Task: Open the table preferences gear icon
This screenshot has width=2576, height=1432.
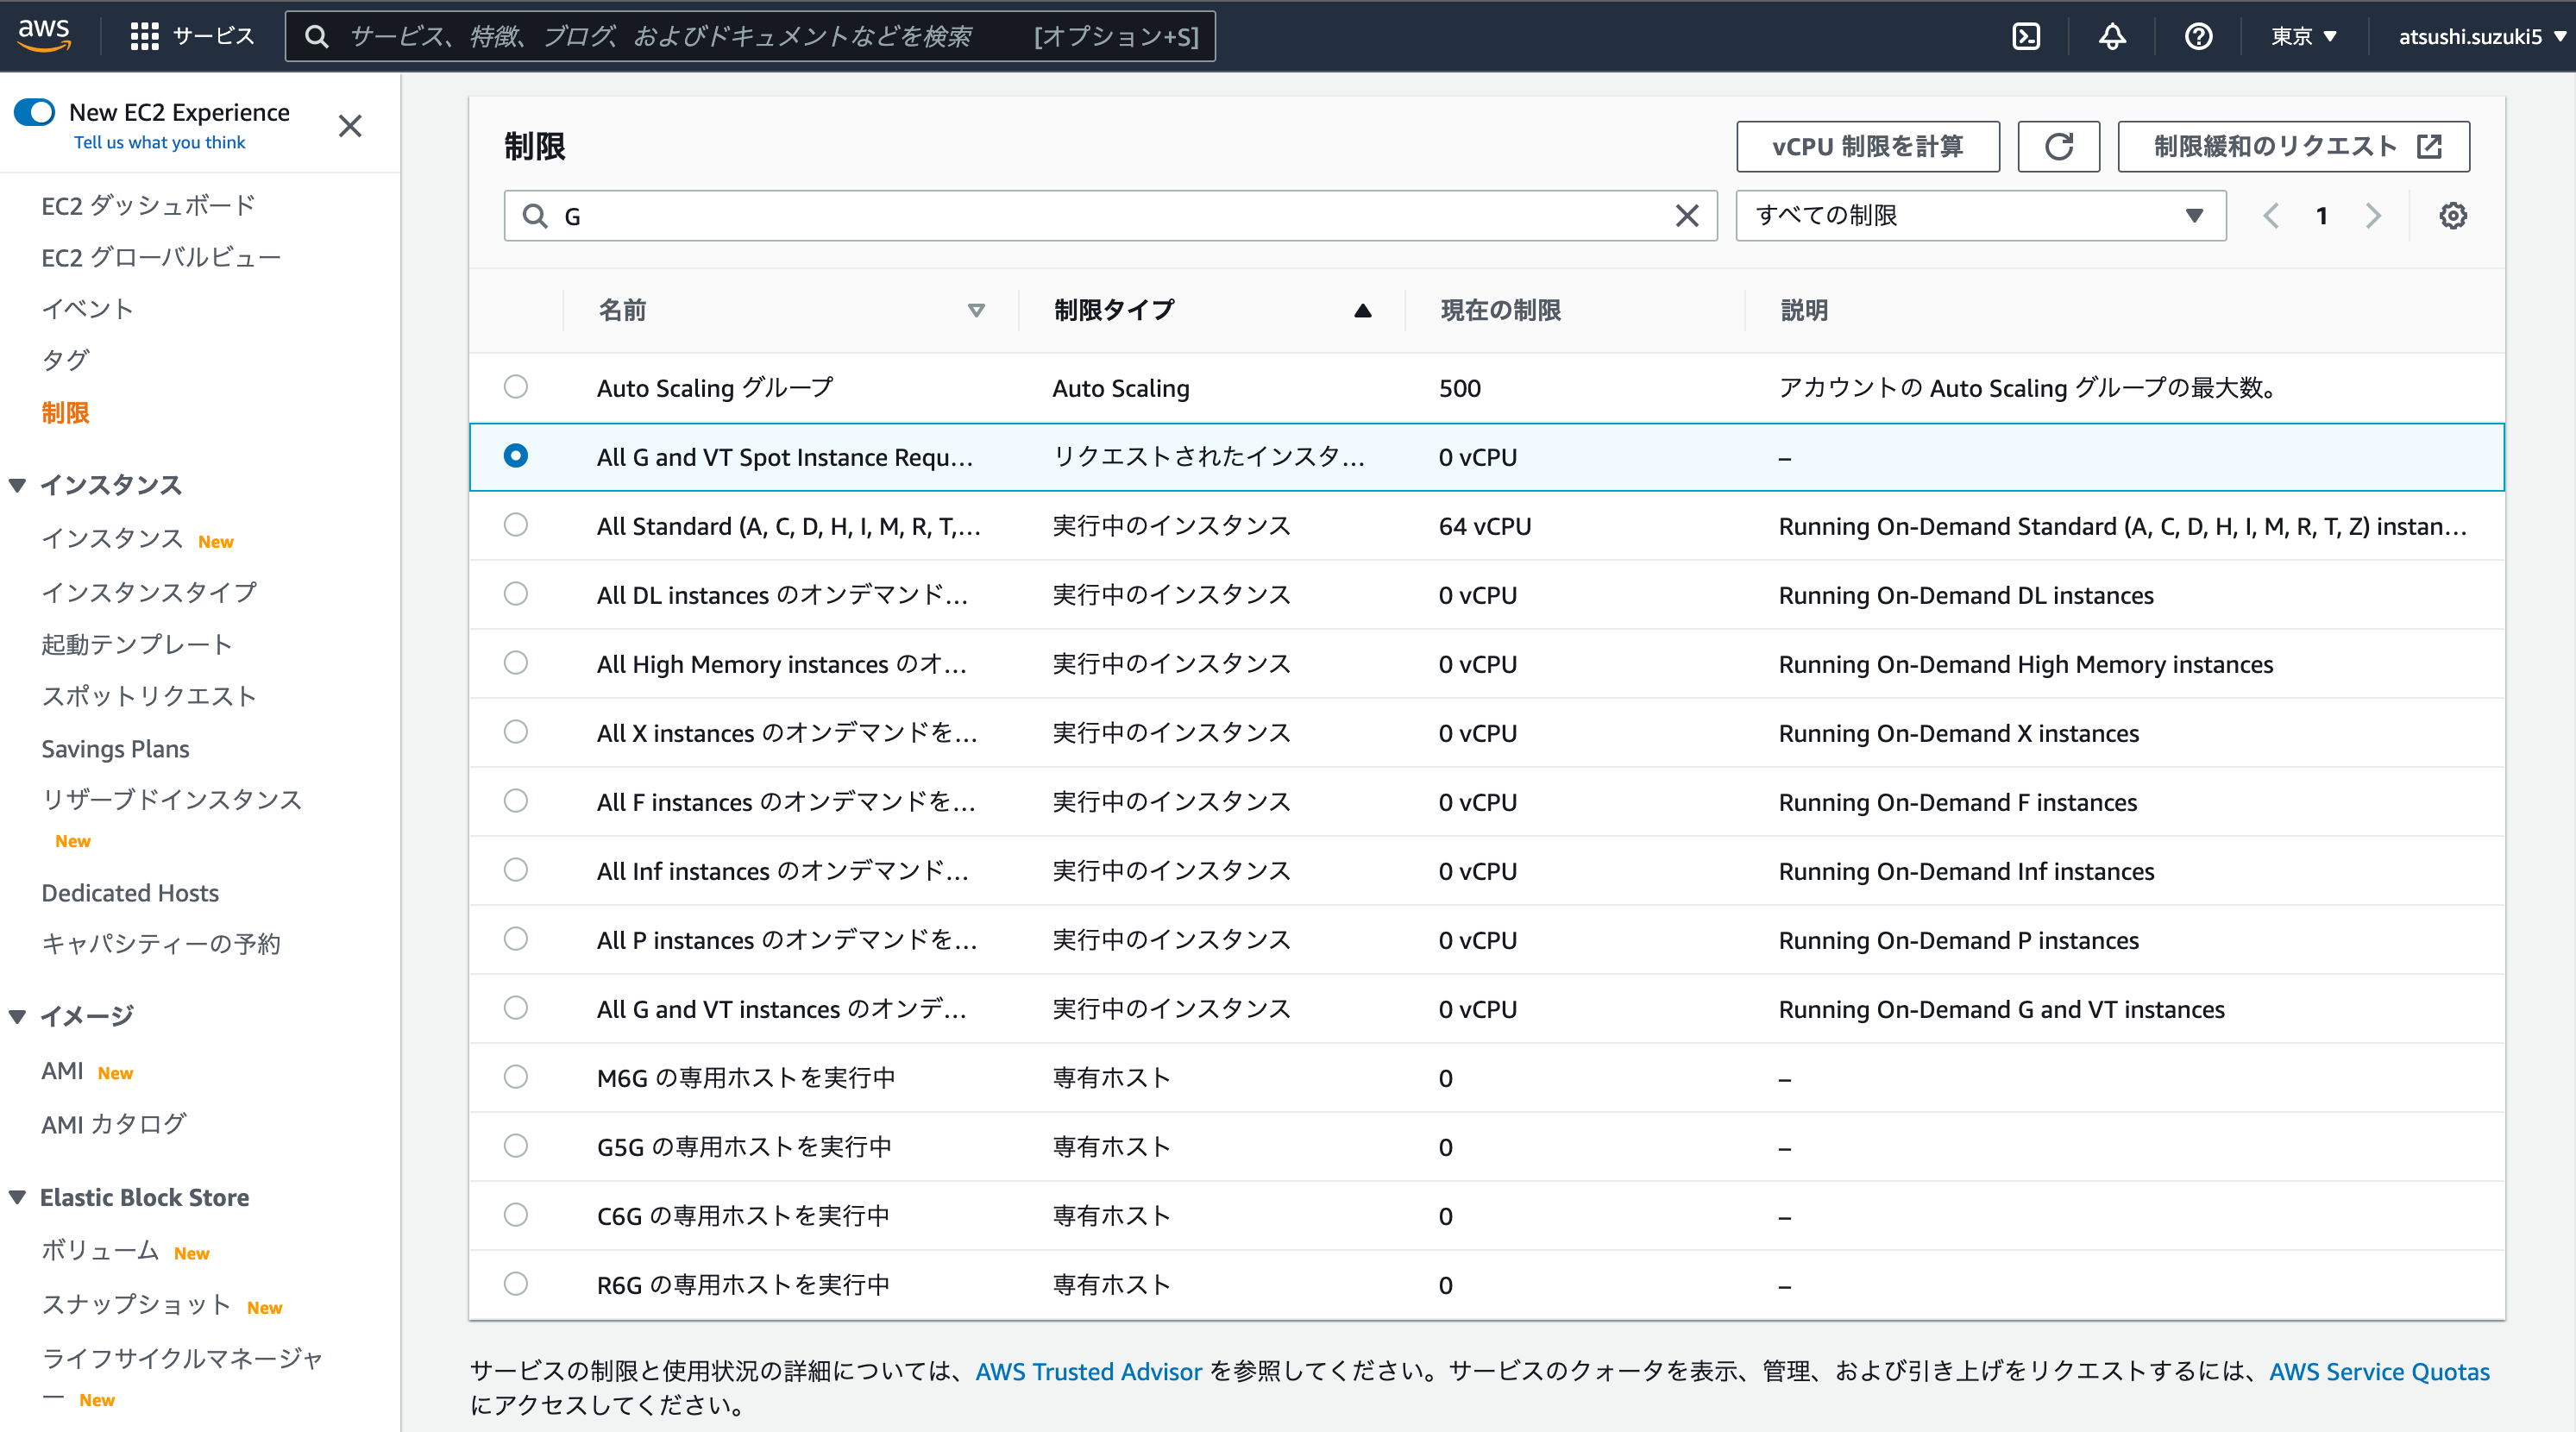Action: [2452, 215]
